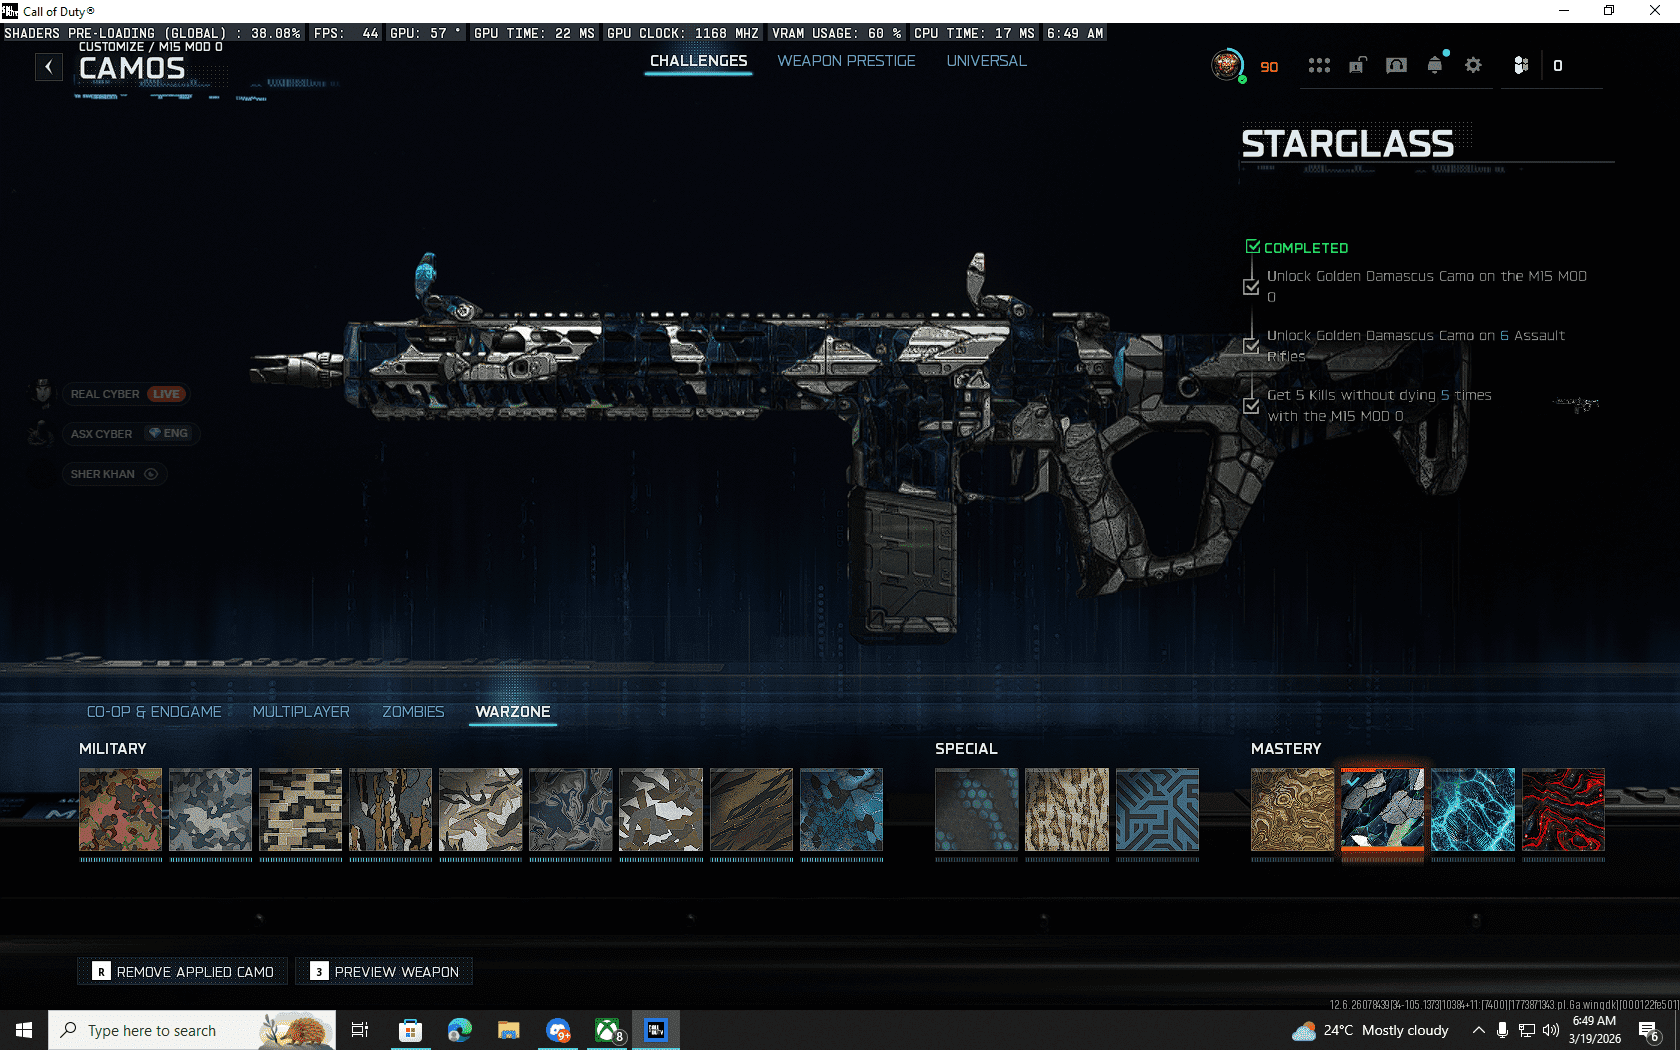The height and width of the screenshot is (1050, 1680).
Task: Switch to Weapon Prestige tab
Action: click(846, 61)
